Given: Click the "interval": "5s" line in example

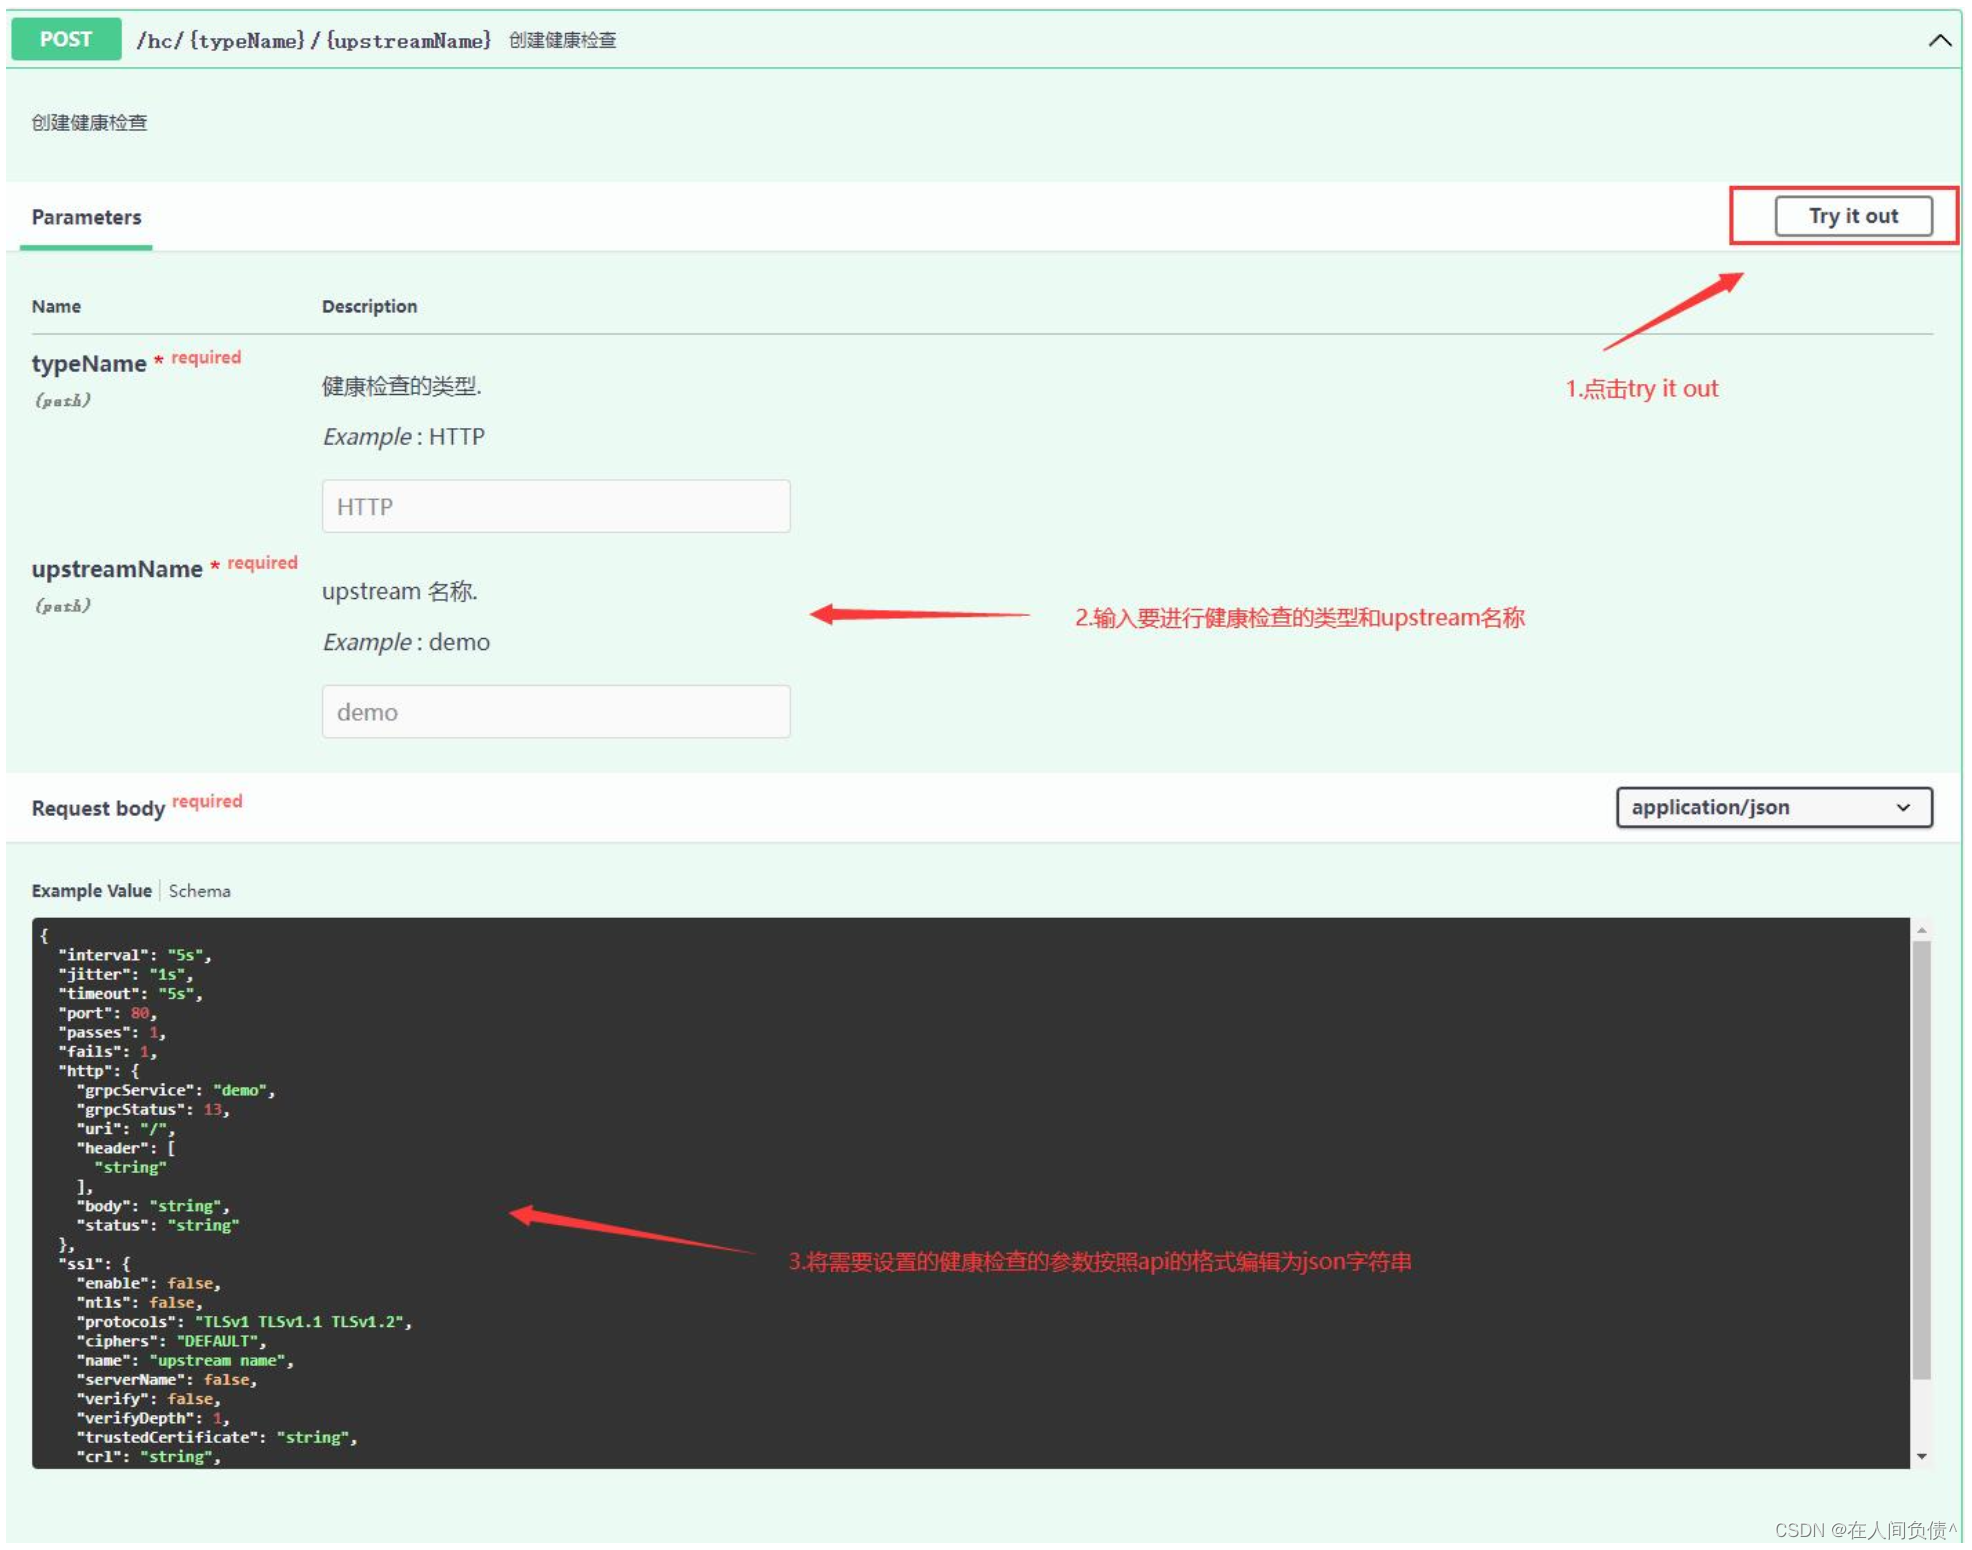Looking at the screenshot, I should pyautogui.click(x=135, y=955).
